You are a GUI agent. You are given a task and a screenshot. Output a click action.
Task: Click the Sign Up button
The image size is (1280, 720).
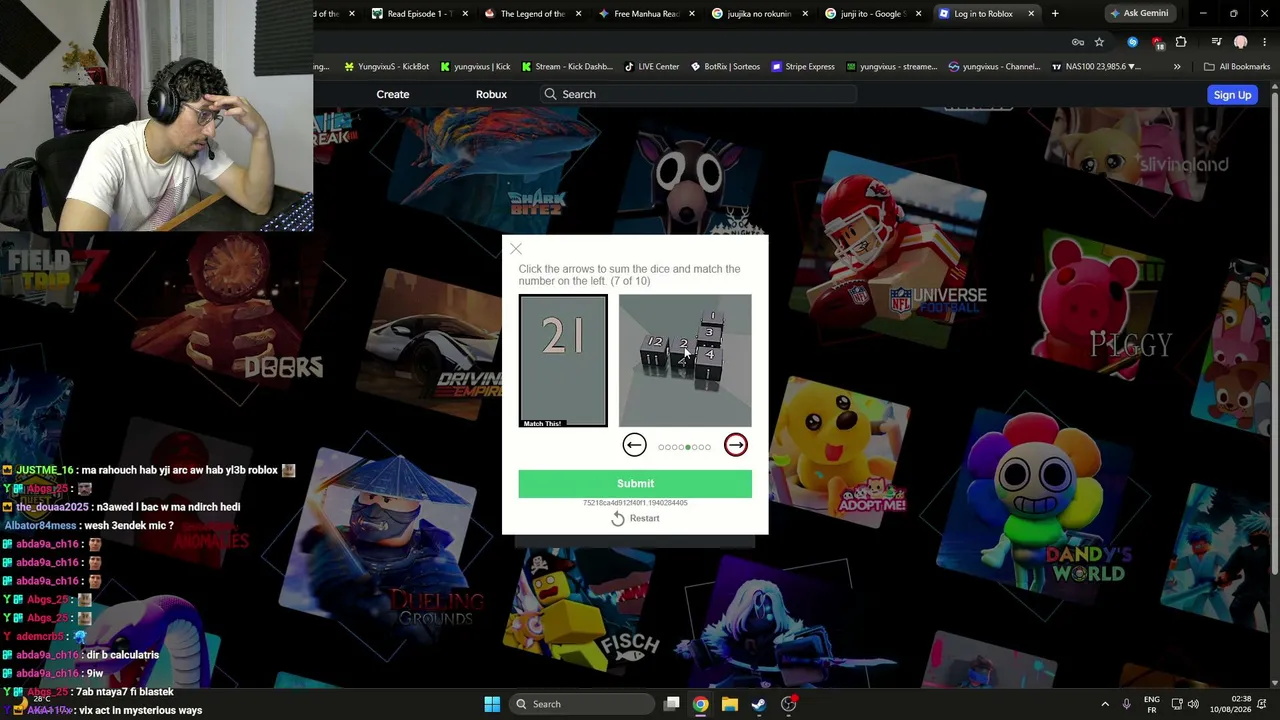click(1232, 95)
